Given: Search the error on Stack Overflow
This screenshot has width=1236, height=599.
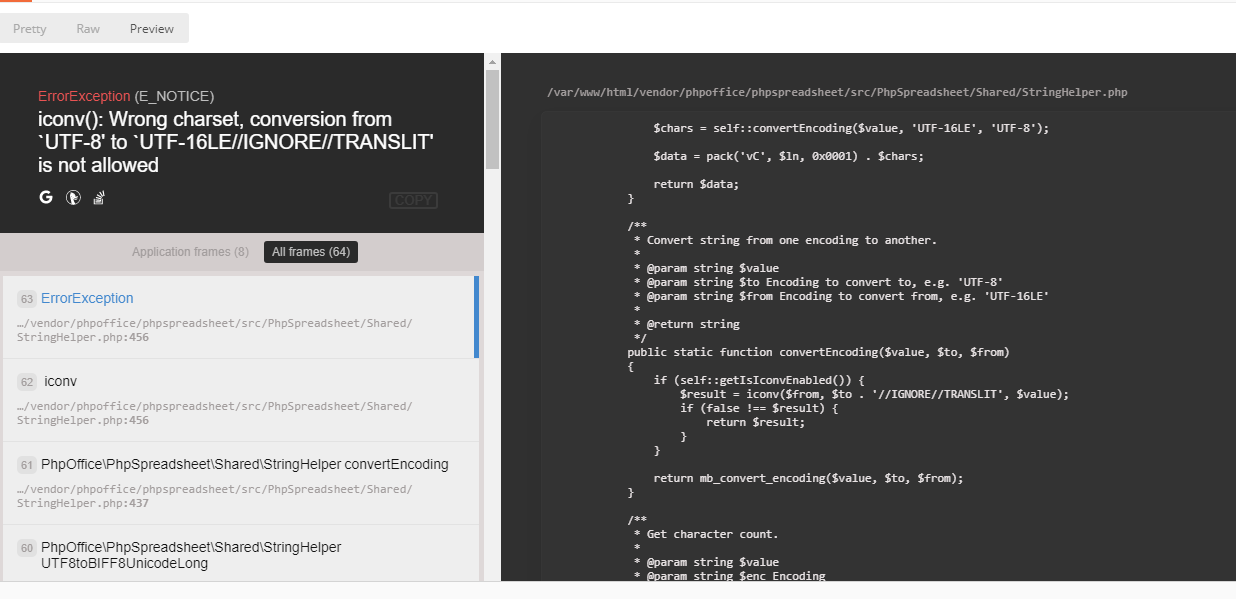Looking at the screenshot, I should click(x=98, y=197).
